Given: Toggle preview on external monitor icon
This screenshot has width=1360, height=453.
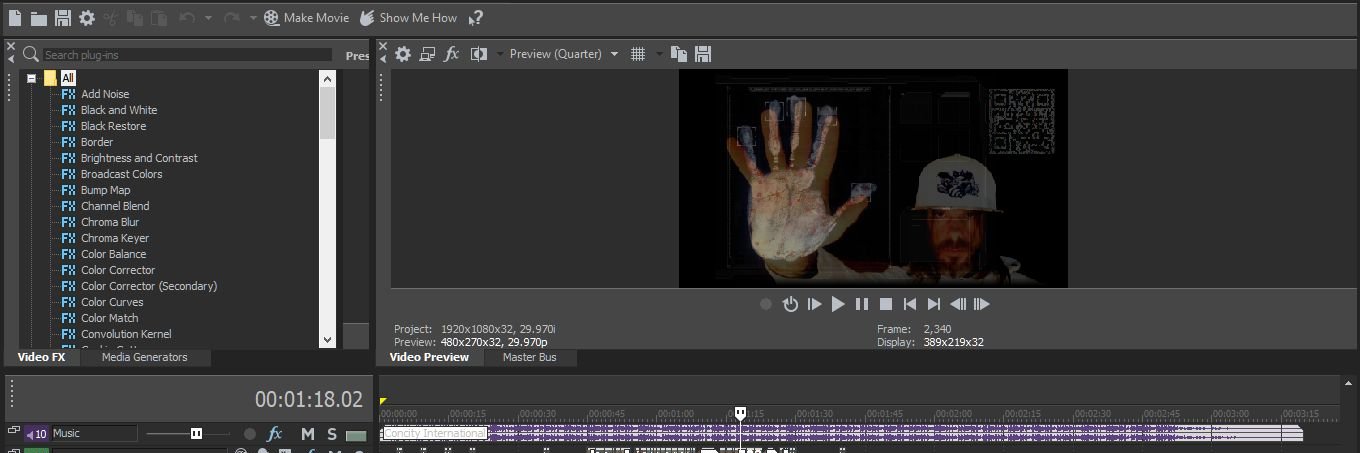Looking at the screenshot, I should [x=428, y=54].
